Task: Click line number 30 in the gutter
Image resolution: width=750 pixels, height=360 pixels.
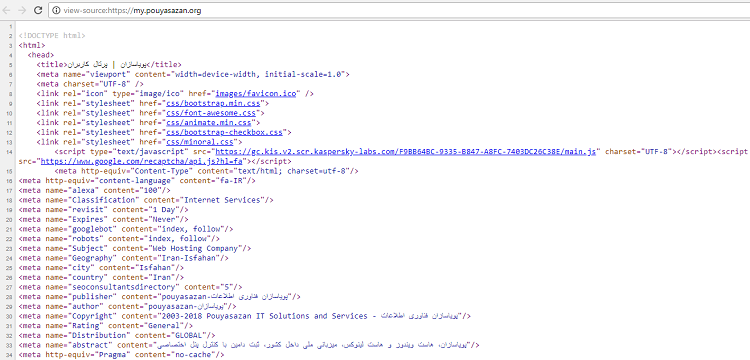Action: (10, 316)
